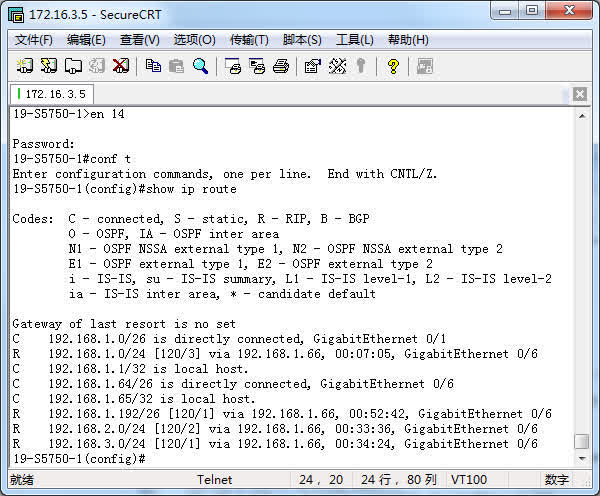Open the 选项(O) menu
The height and width of the screenshot is (496, 600).
[194, 40]
